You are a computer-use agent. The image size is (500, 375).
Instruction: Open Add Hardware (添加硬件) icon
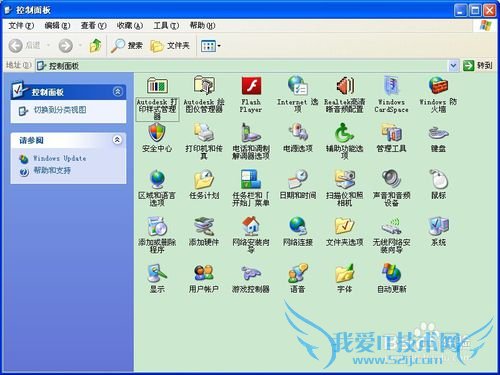204,226
